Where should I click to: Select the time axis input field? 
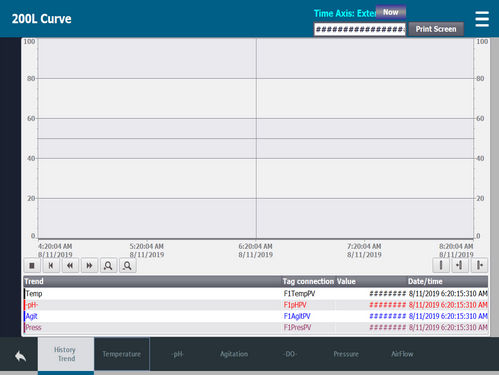point(360,29)
